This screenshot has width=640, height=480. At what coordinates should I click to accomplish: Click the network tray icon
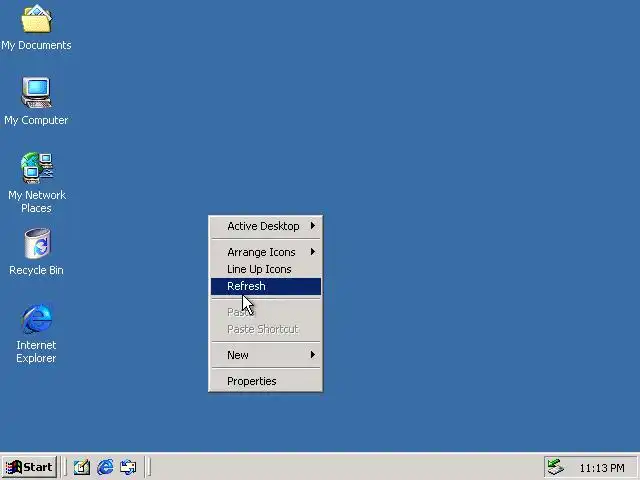(556, 467)
